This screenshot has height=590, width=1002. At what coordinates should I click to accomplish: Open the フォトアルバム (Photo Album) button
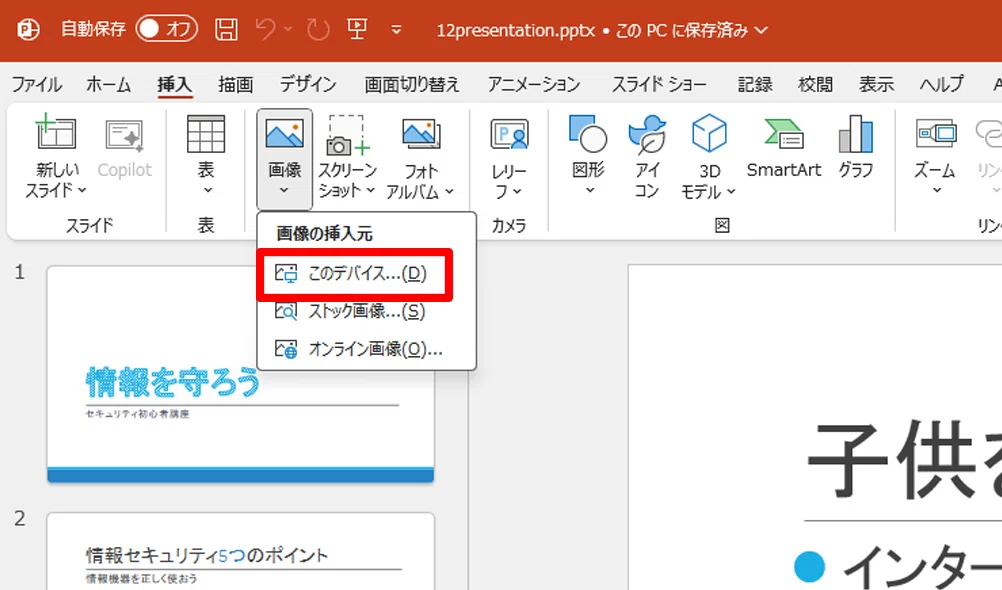pos(420,157)
